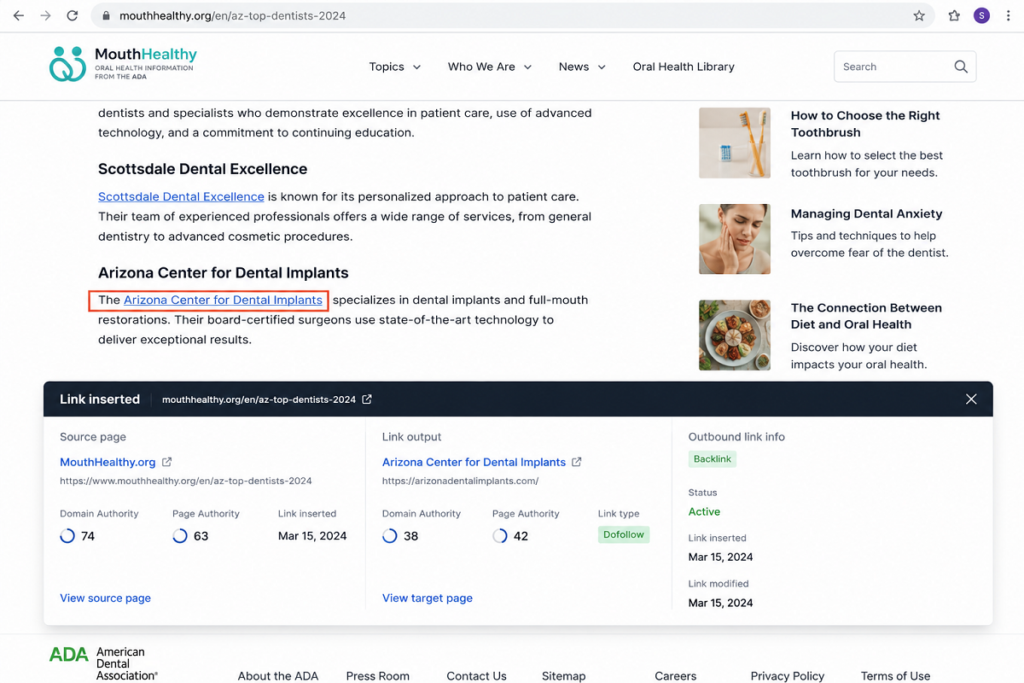Screen dimensions: 1024x683
Task: Click target Page Authority 42 gauge
Action: point(500,536)
